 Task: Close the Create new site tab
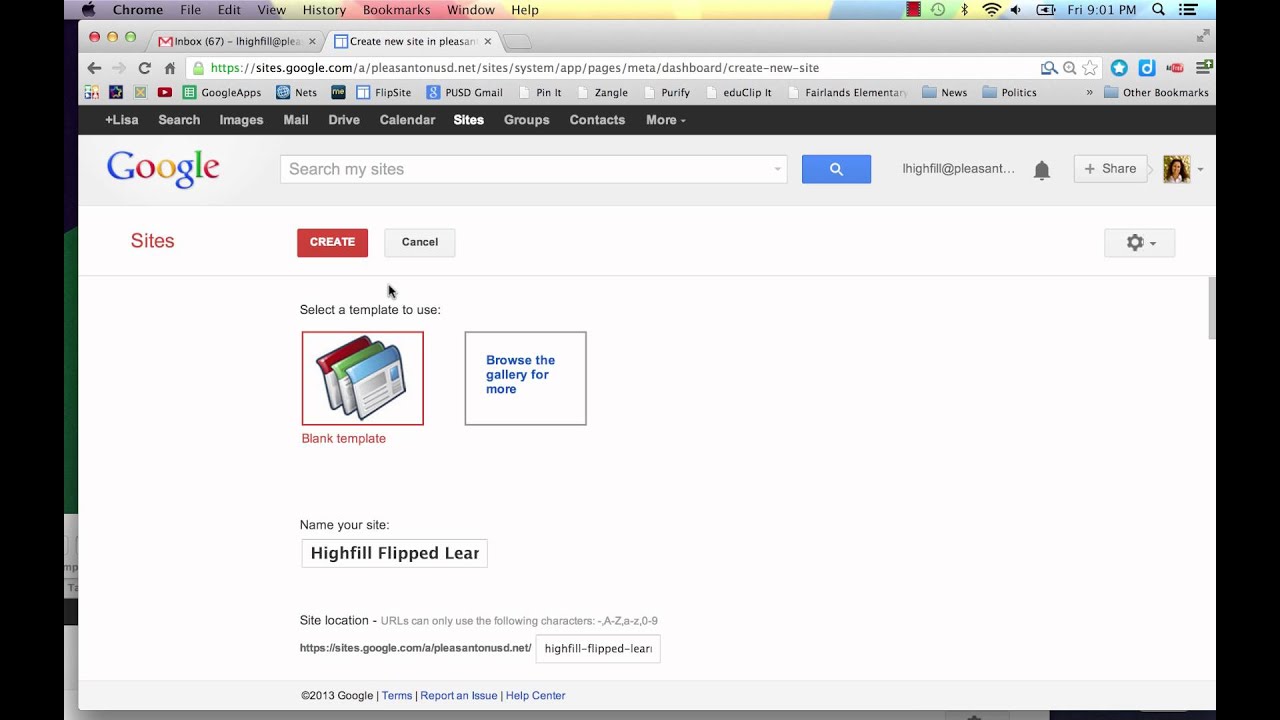click(488, 41)
